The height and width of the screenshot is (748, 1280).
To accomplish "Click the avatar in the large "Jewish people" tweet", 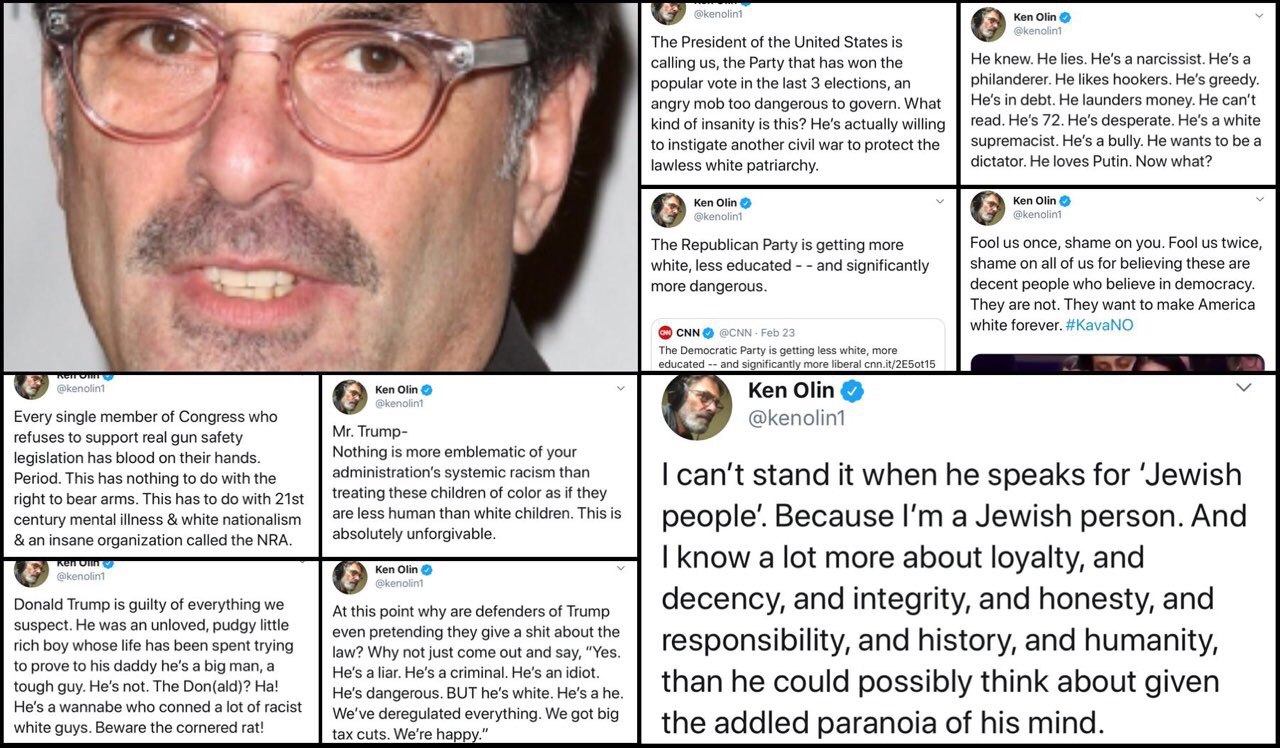I will tap(697, 407).
